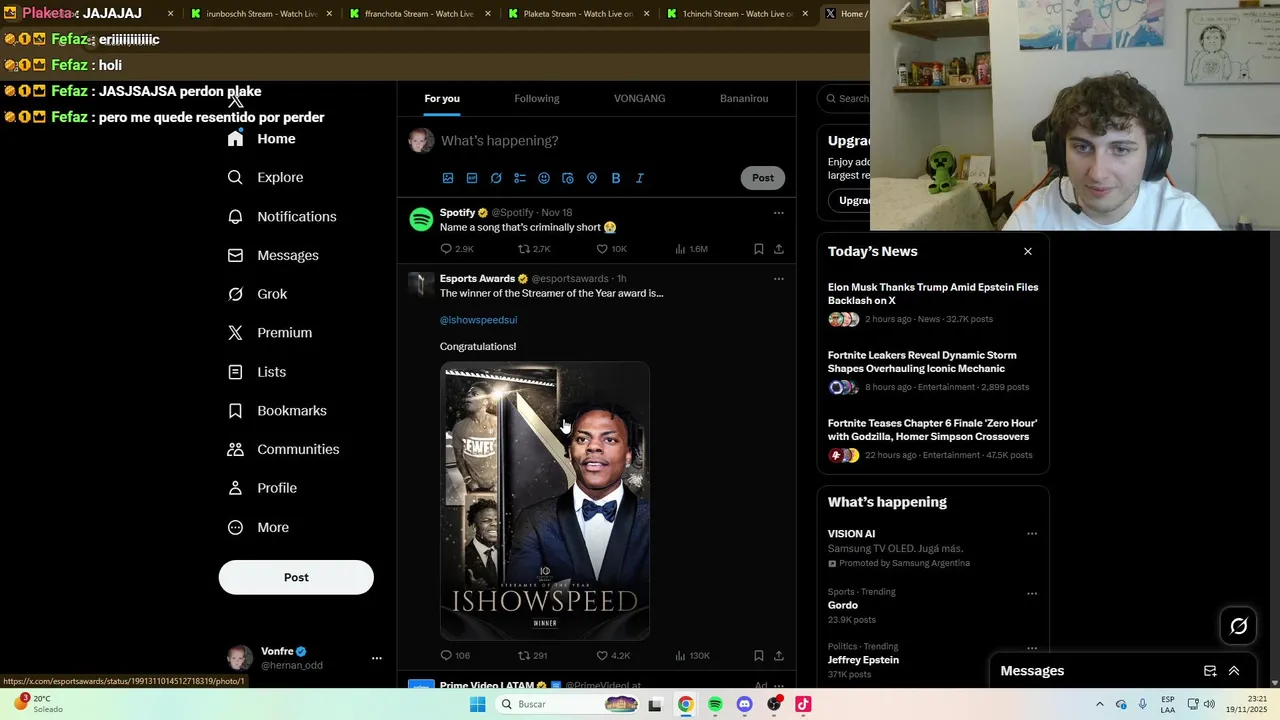
Task: Open the emoji picker in composer
Action: (x=544, y=178)
